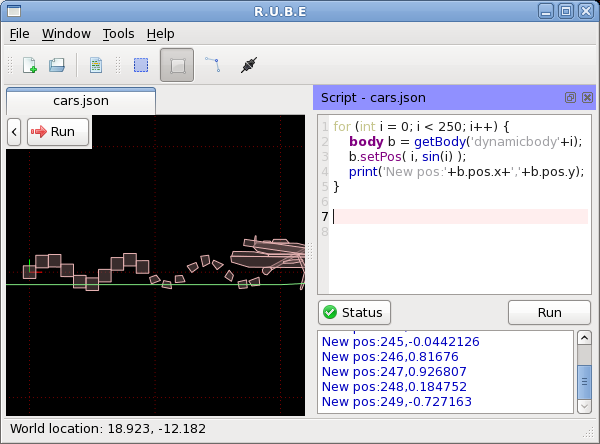The image size is (600, 444).
Task: Click the New document toolbar icon
Action: click(x=30, y=66)
